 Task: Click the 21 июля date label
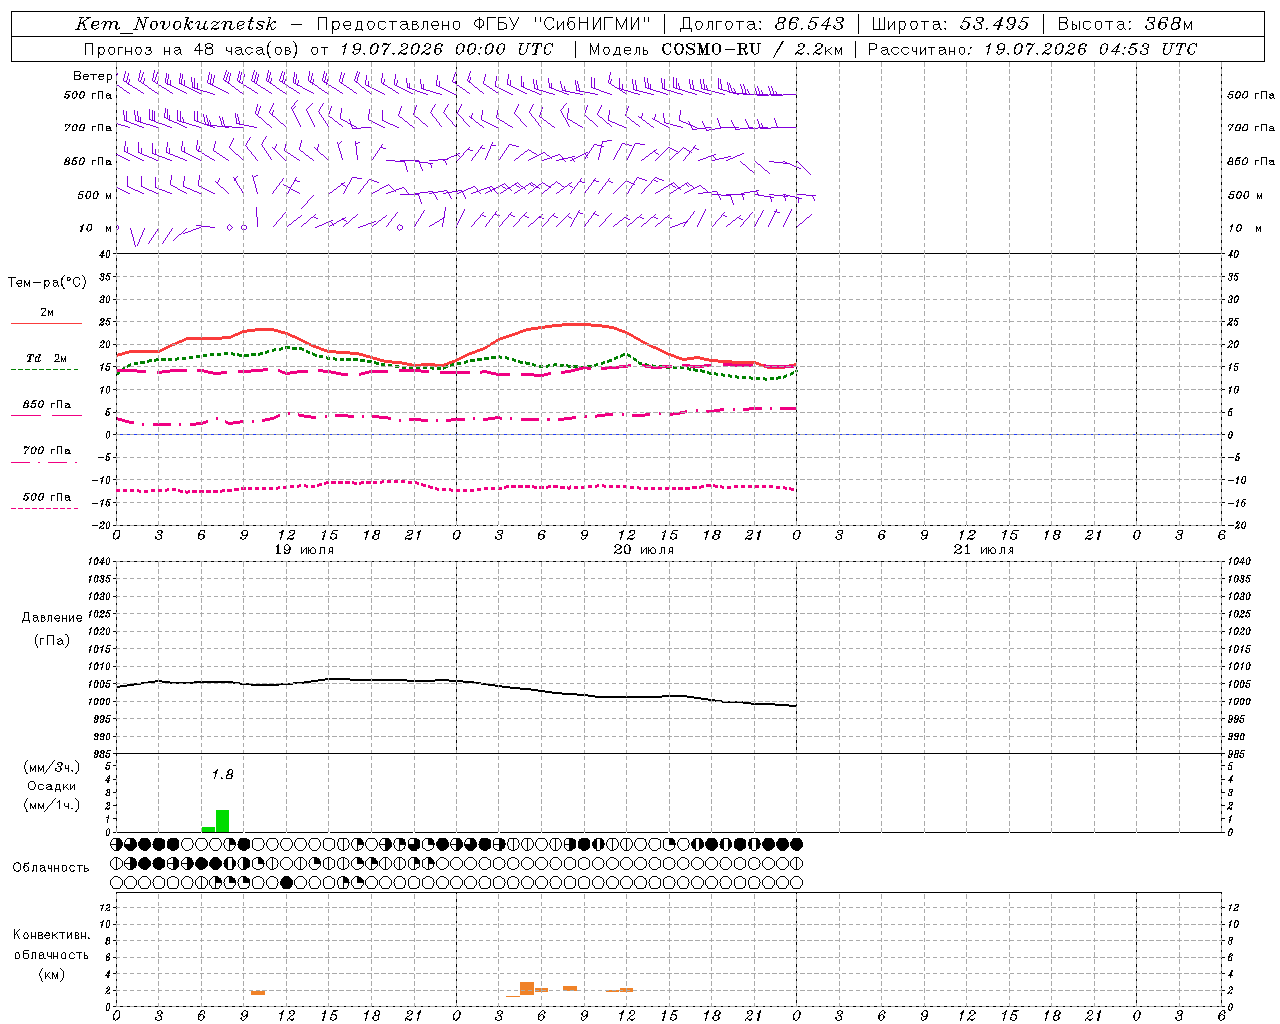(983, 550)
